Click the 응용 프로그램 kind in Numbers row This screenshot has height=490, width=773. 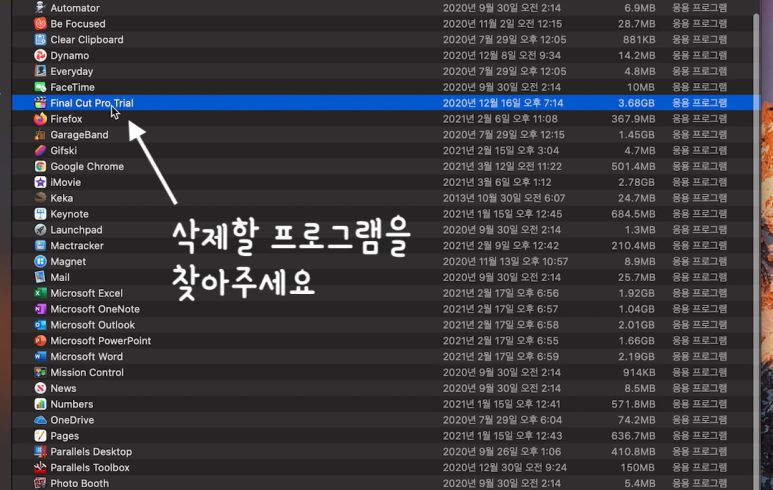[x=700, y=404]
